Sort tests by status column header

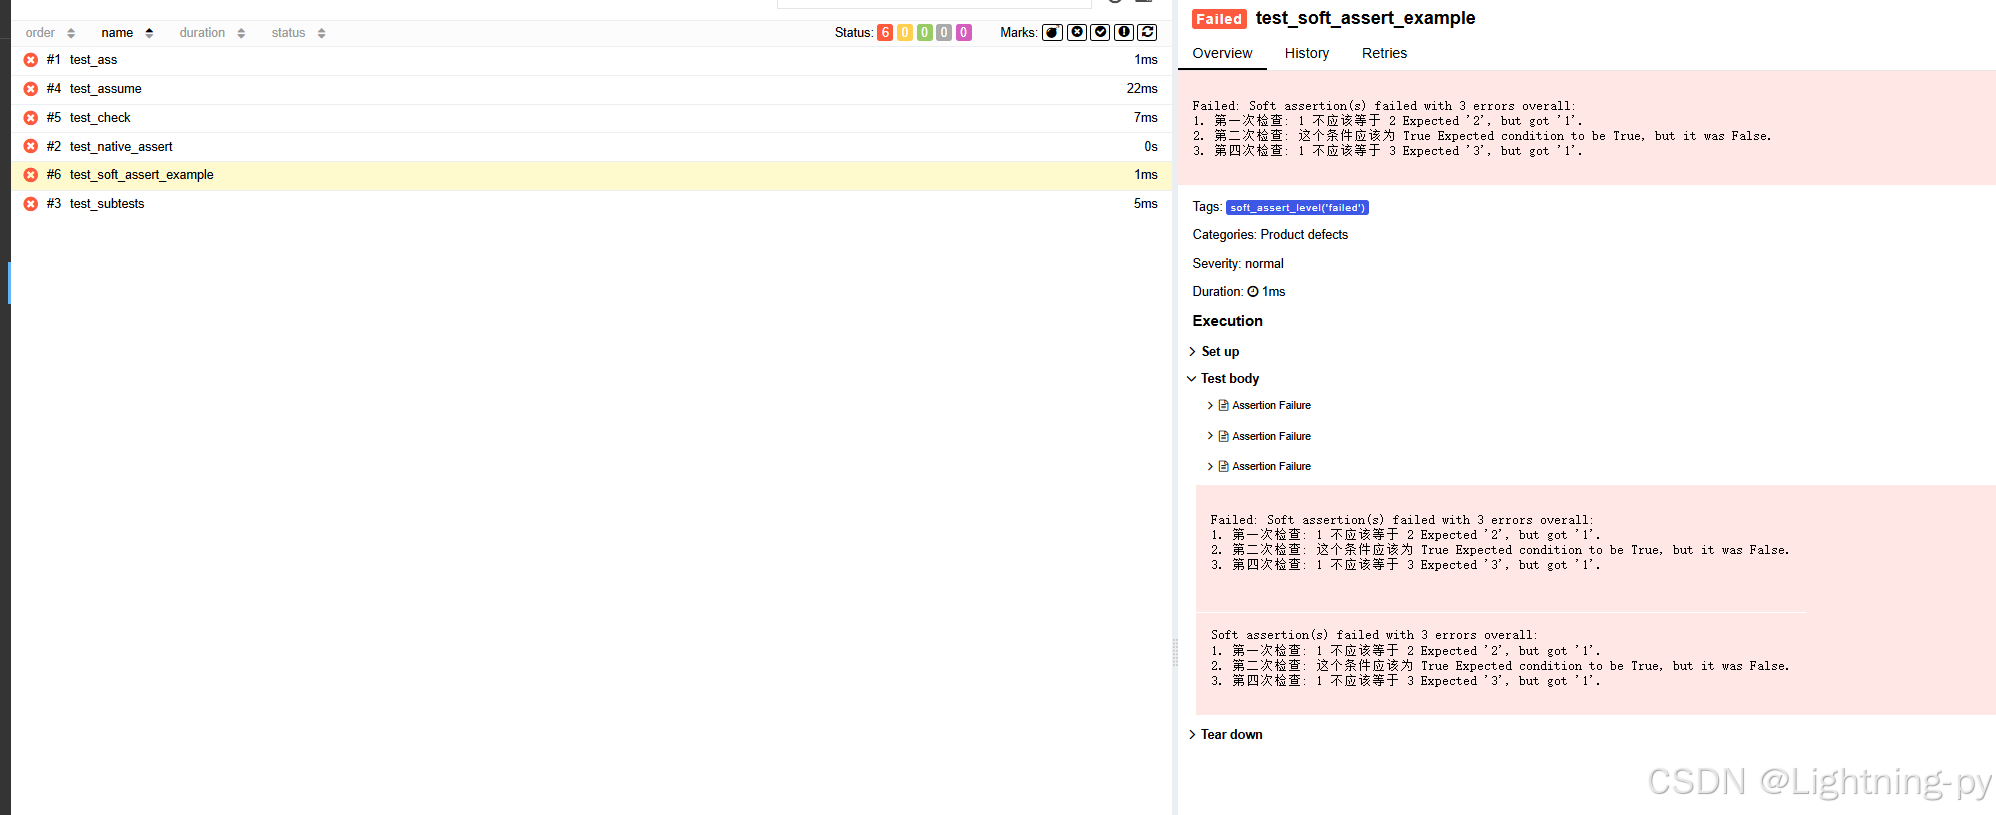coord(288,33)
